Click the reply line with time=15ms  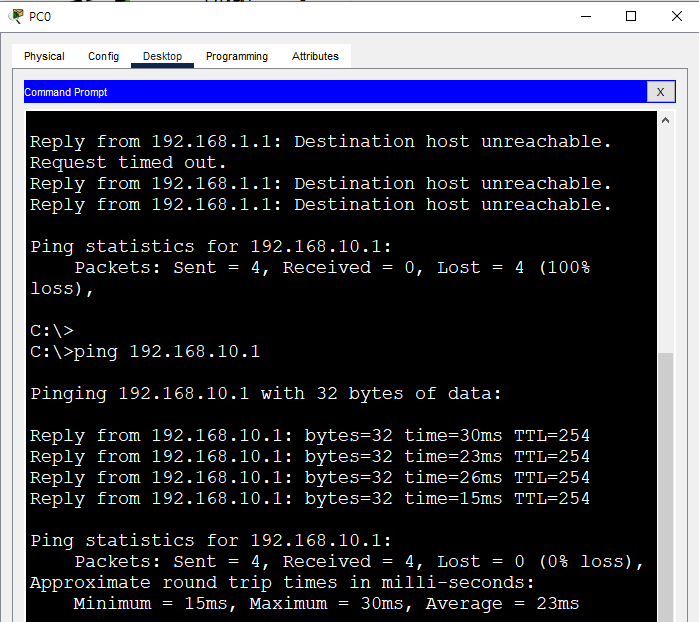point(310,498)
